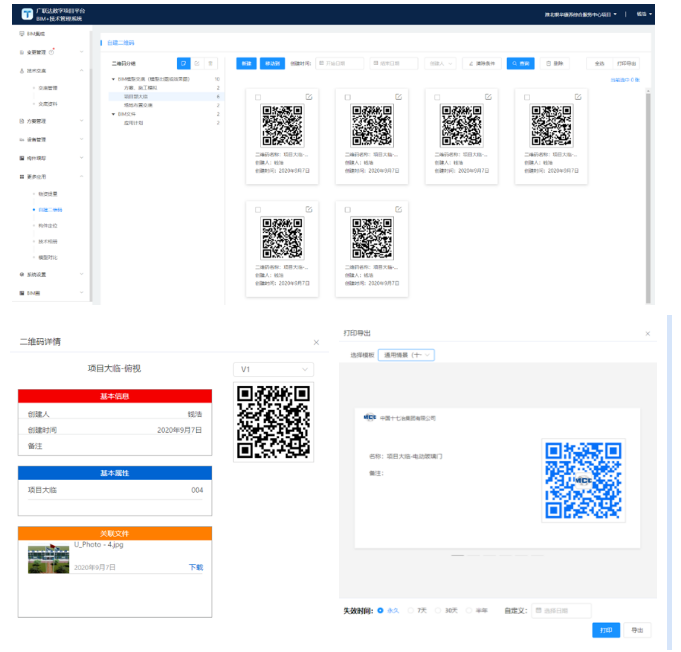Click the magnifier icon in the blue 查询 button
This screenshot has width=681, height=652.
[515, 63]
